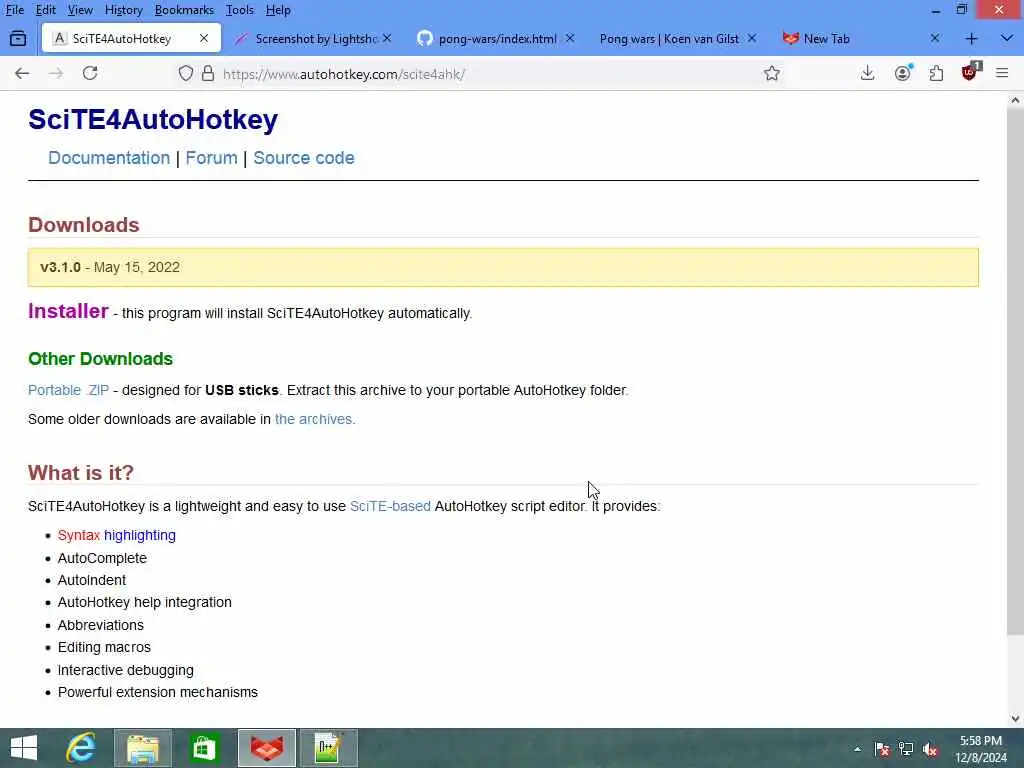Launch Internet Explorer from the taskbar
This screenshot has width=1024, height=768.
81,748
